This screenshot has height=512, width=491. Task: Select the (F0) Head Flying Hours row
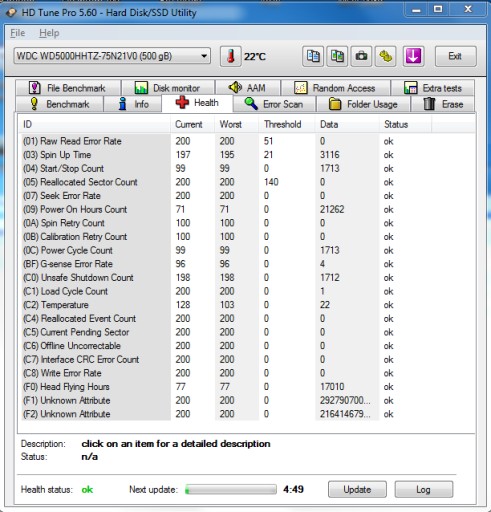click(x=247, y=387)
